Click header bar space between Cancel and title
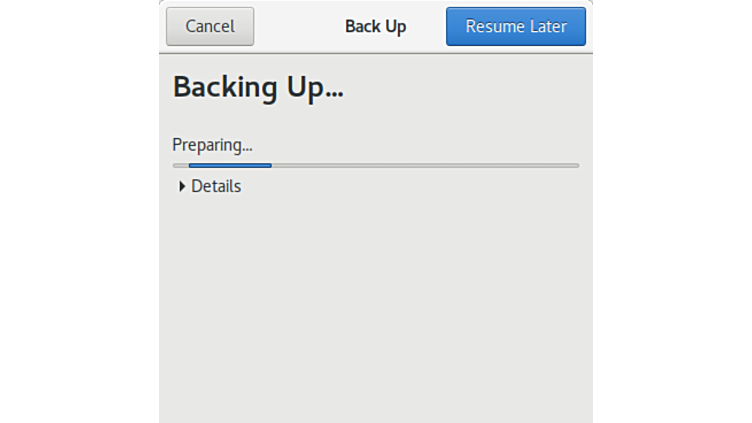752x423 pixels. (298, 27)
